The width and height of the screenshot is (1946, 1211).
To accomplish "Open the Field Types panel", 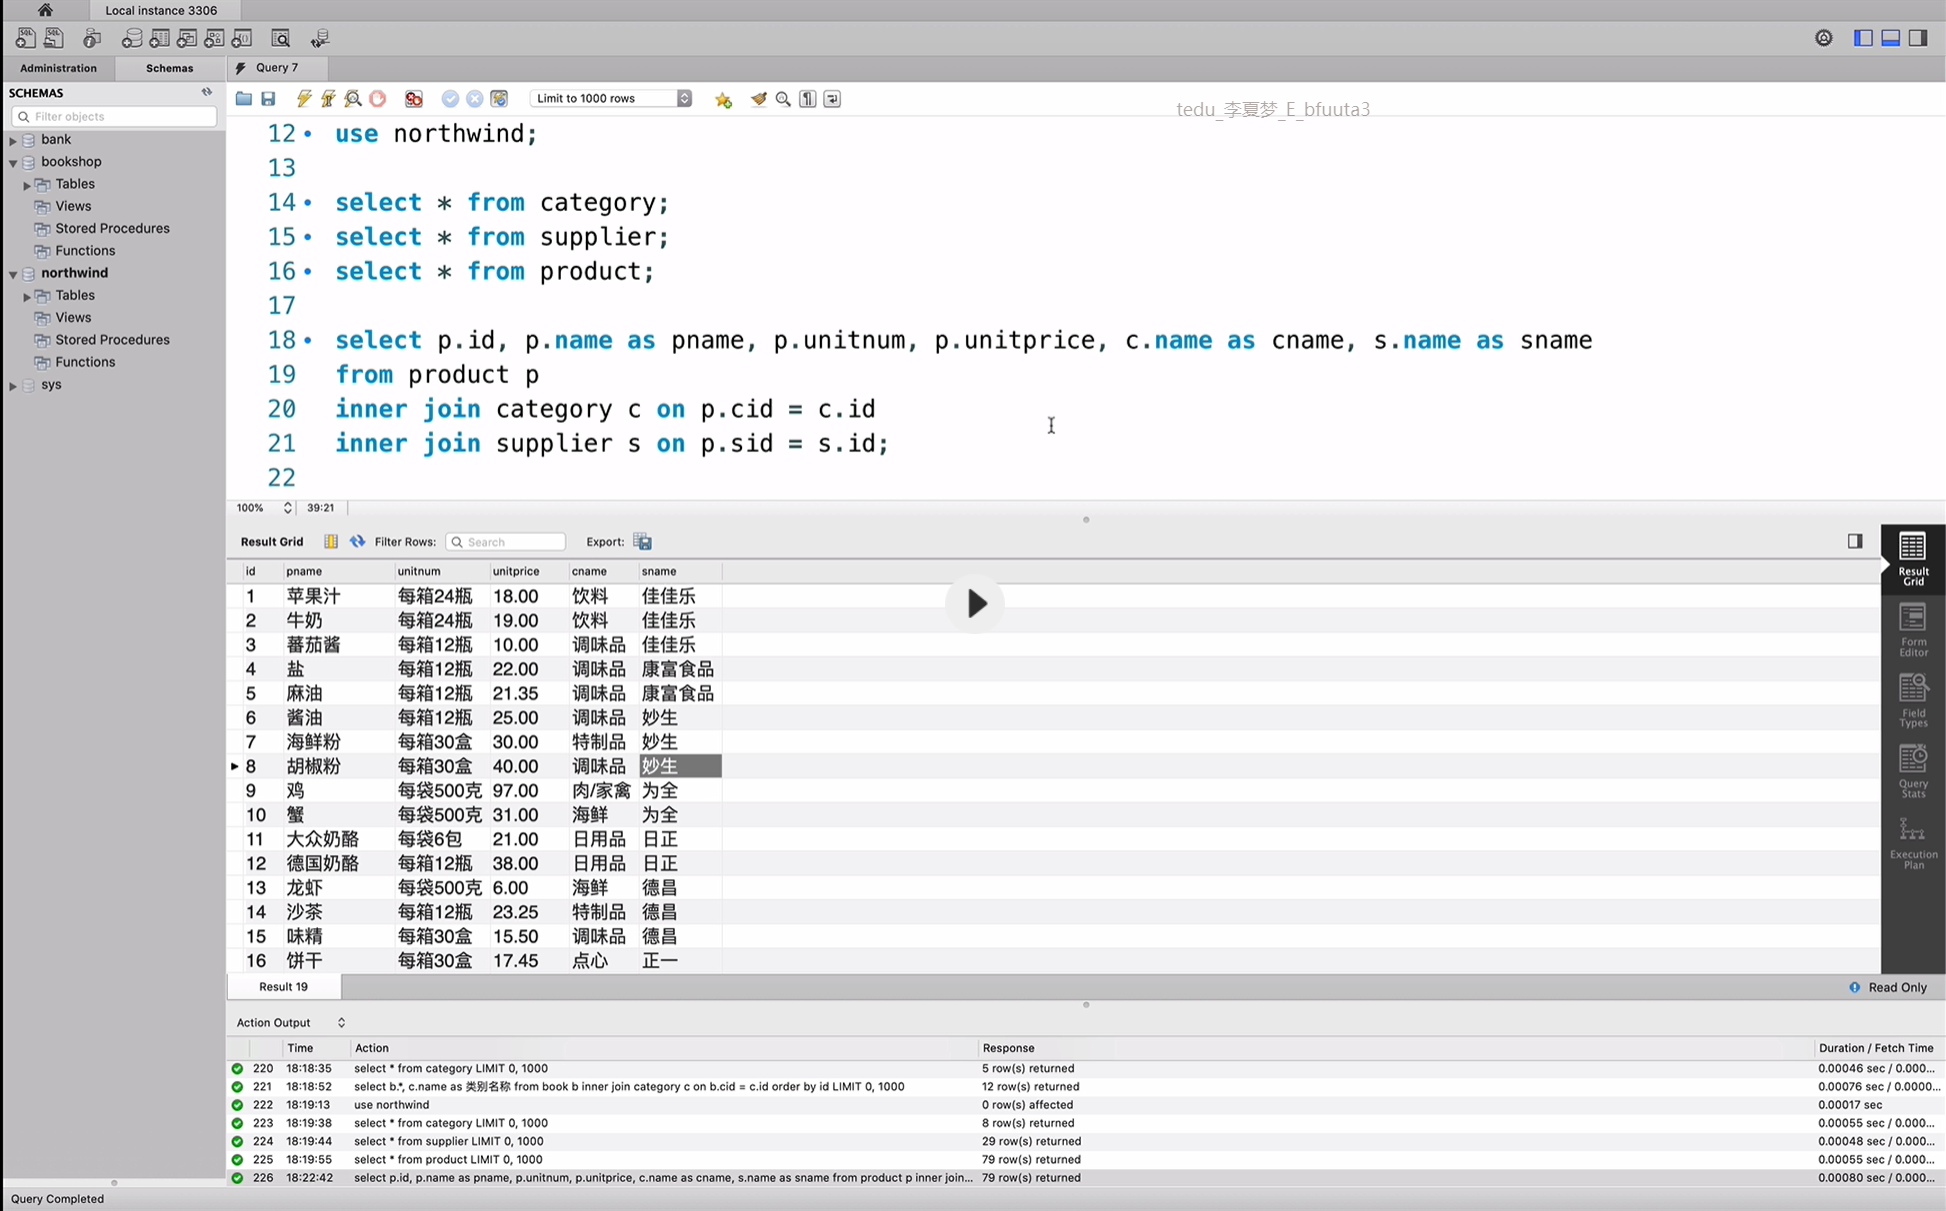I will (1913, 700).
